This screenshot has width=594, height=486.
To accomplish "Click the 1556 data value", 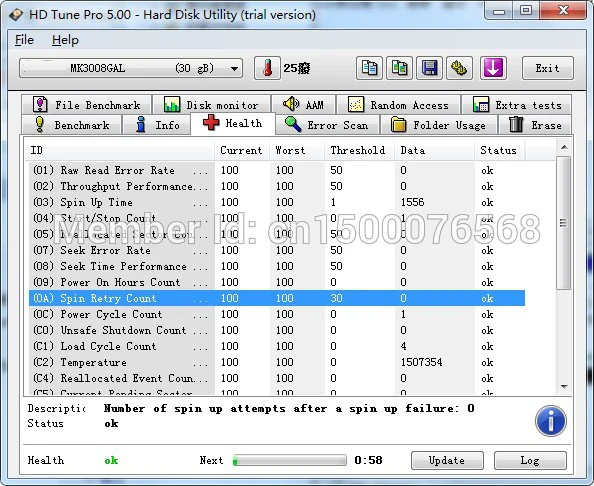I will [x=413, y=202].
